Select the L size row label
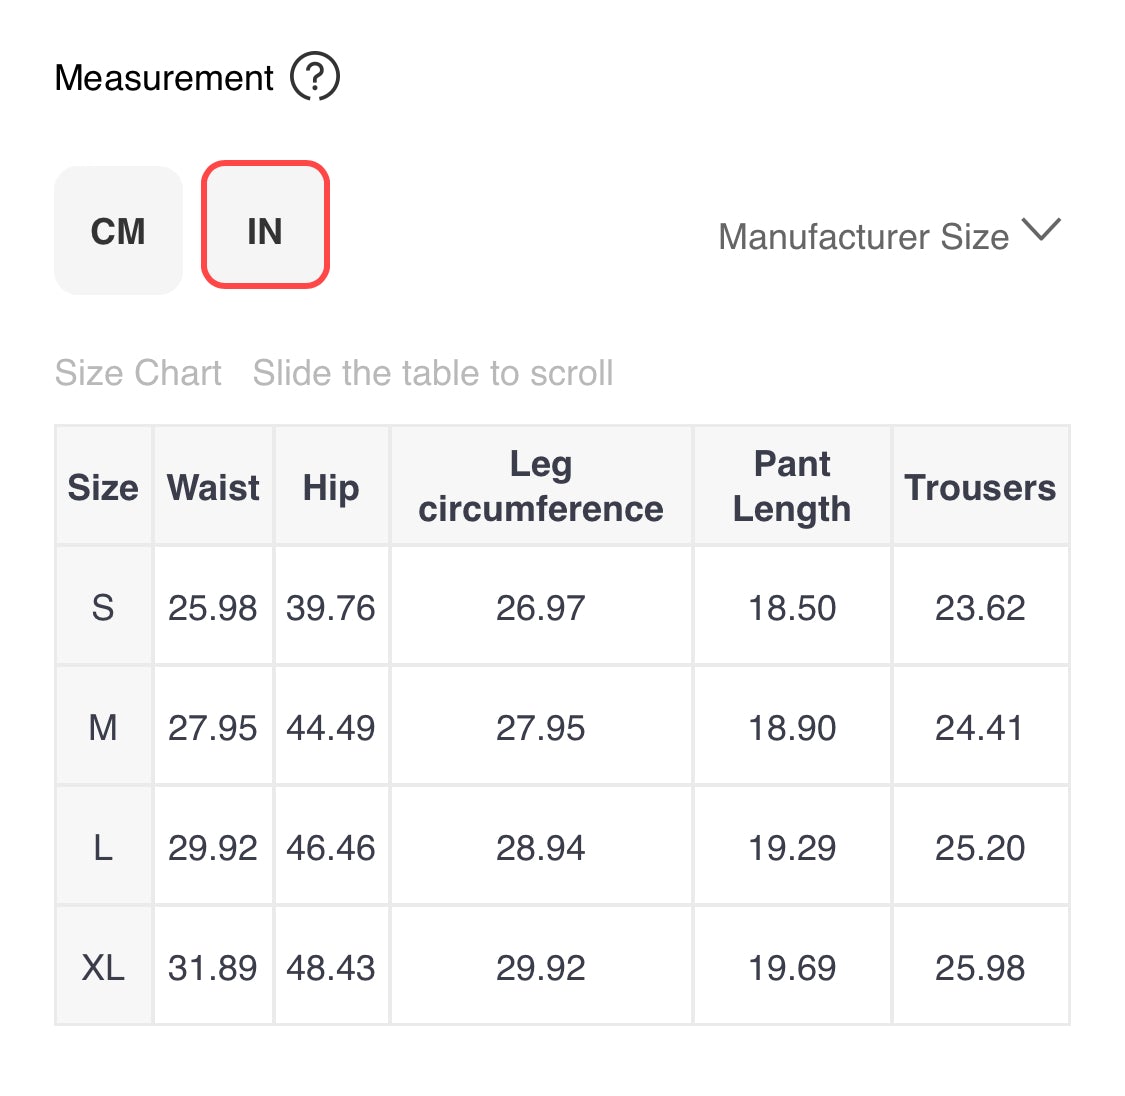 coord(103,846)
